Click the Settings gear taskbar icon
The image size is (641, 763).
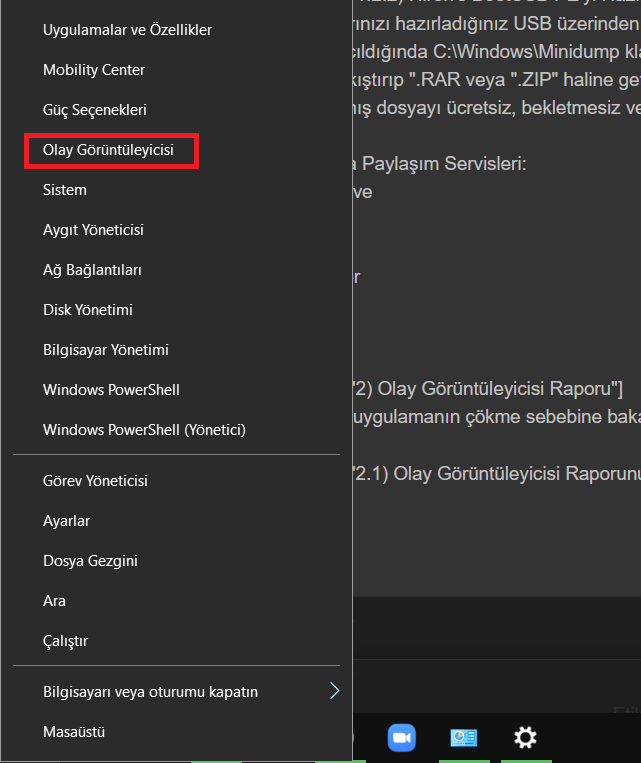tap(525, 738)
